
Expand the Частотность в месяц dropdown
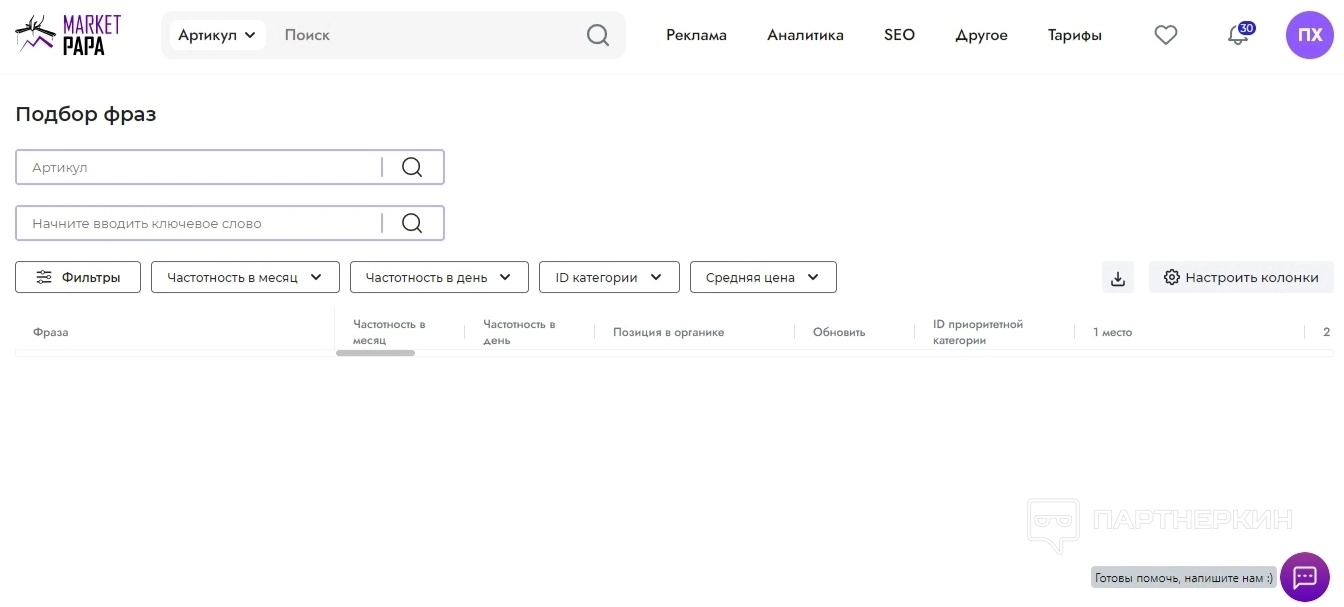click(x=245, y=277)
